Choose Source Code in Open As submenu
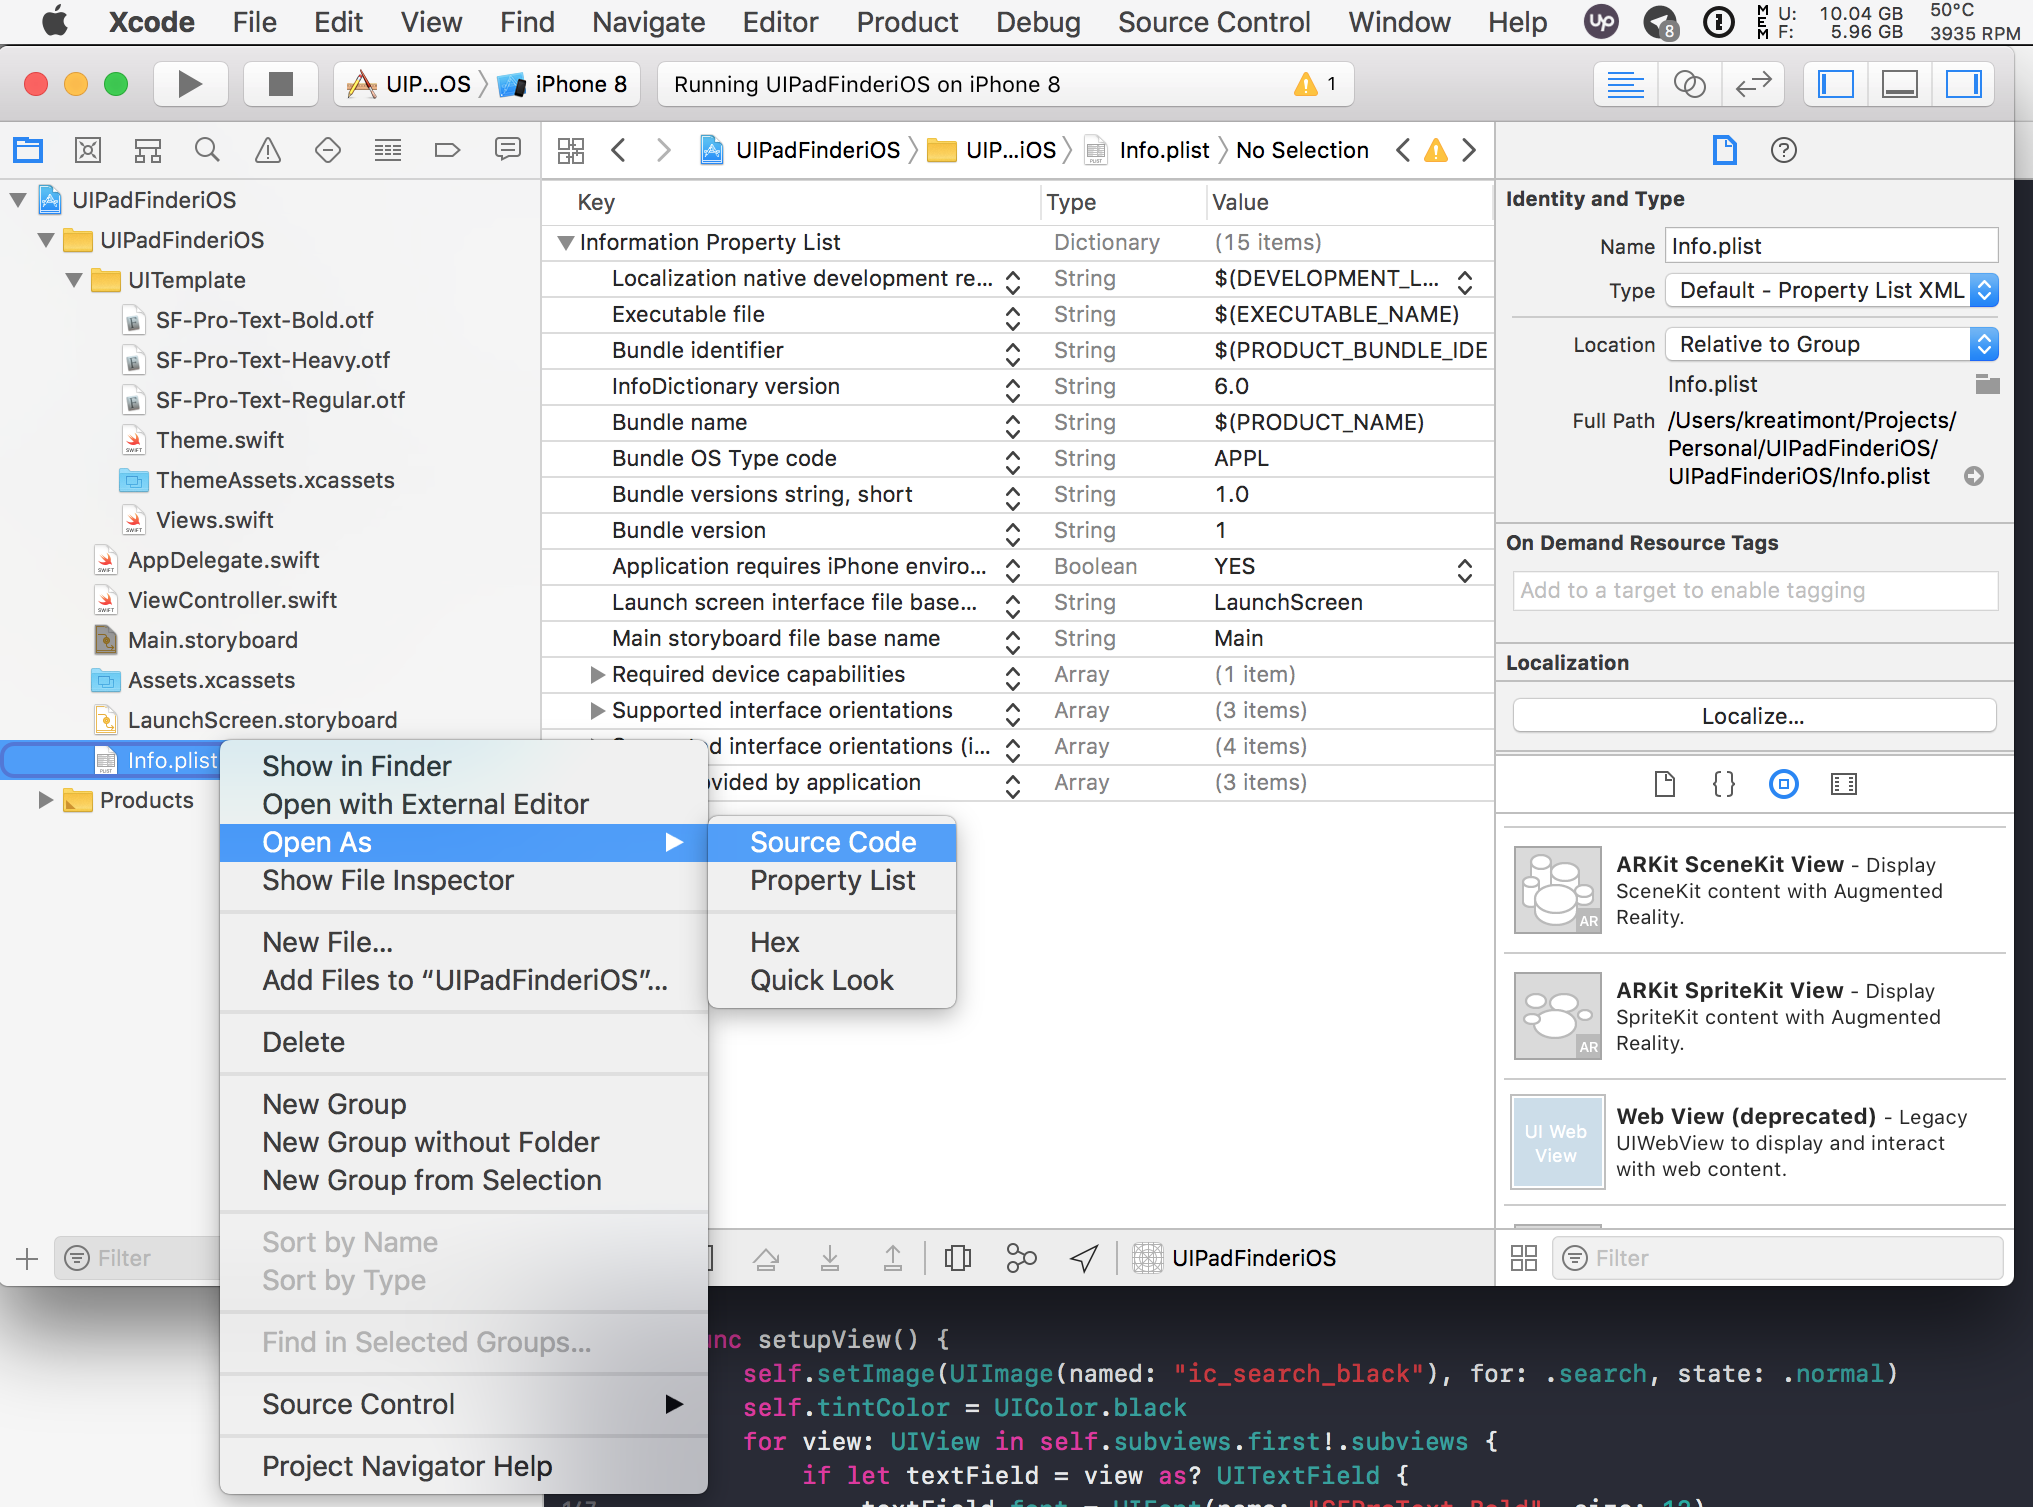2033x1507 pixels. coord(832,842)
